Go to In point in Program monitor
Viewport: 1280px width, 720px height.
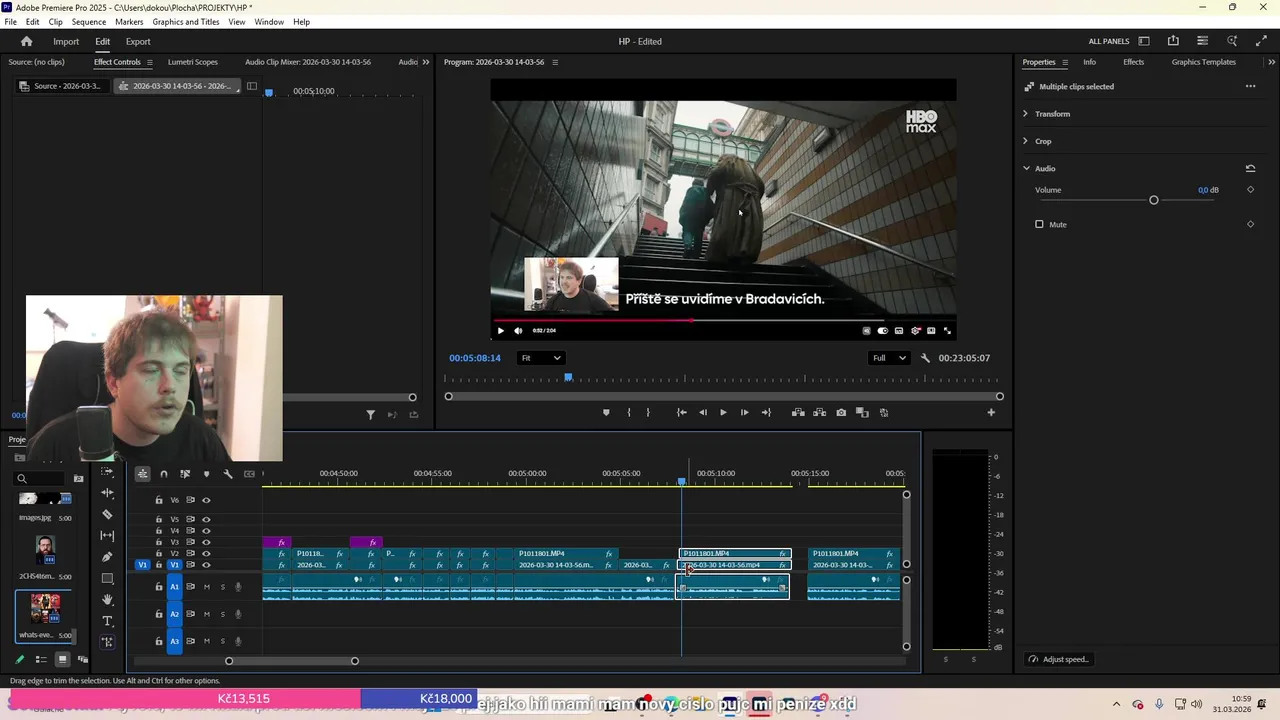(x=682, y=412)
